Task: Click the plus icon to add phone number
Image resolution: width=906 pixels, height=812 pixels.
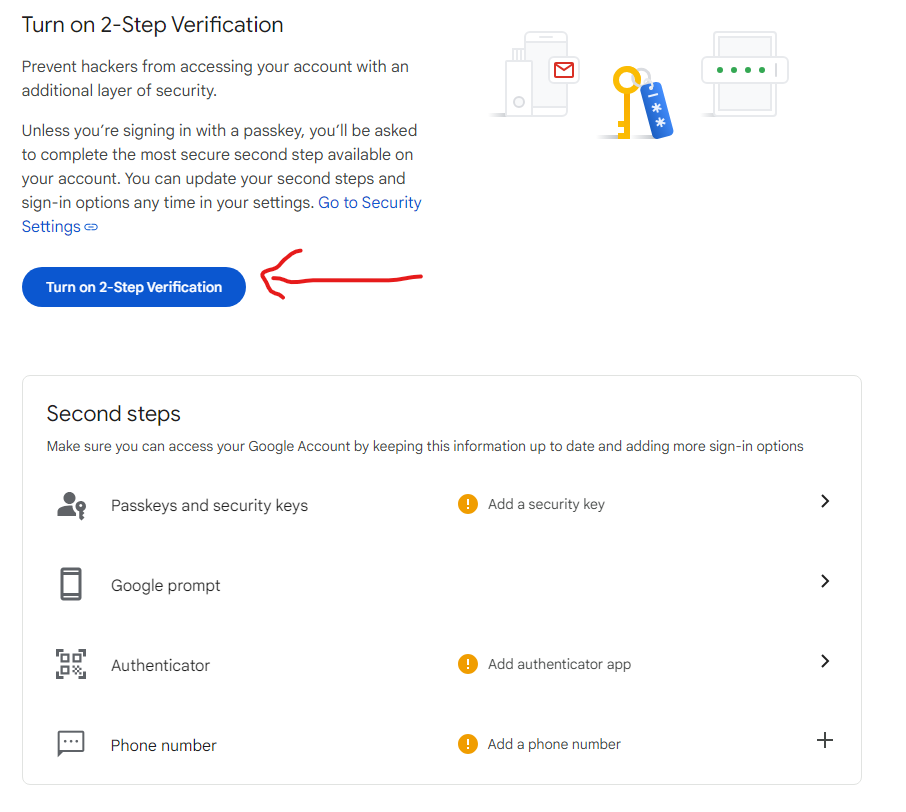Action: click(825, 740)
